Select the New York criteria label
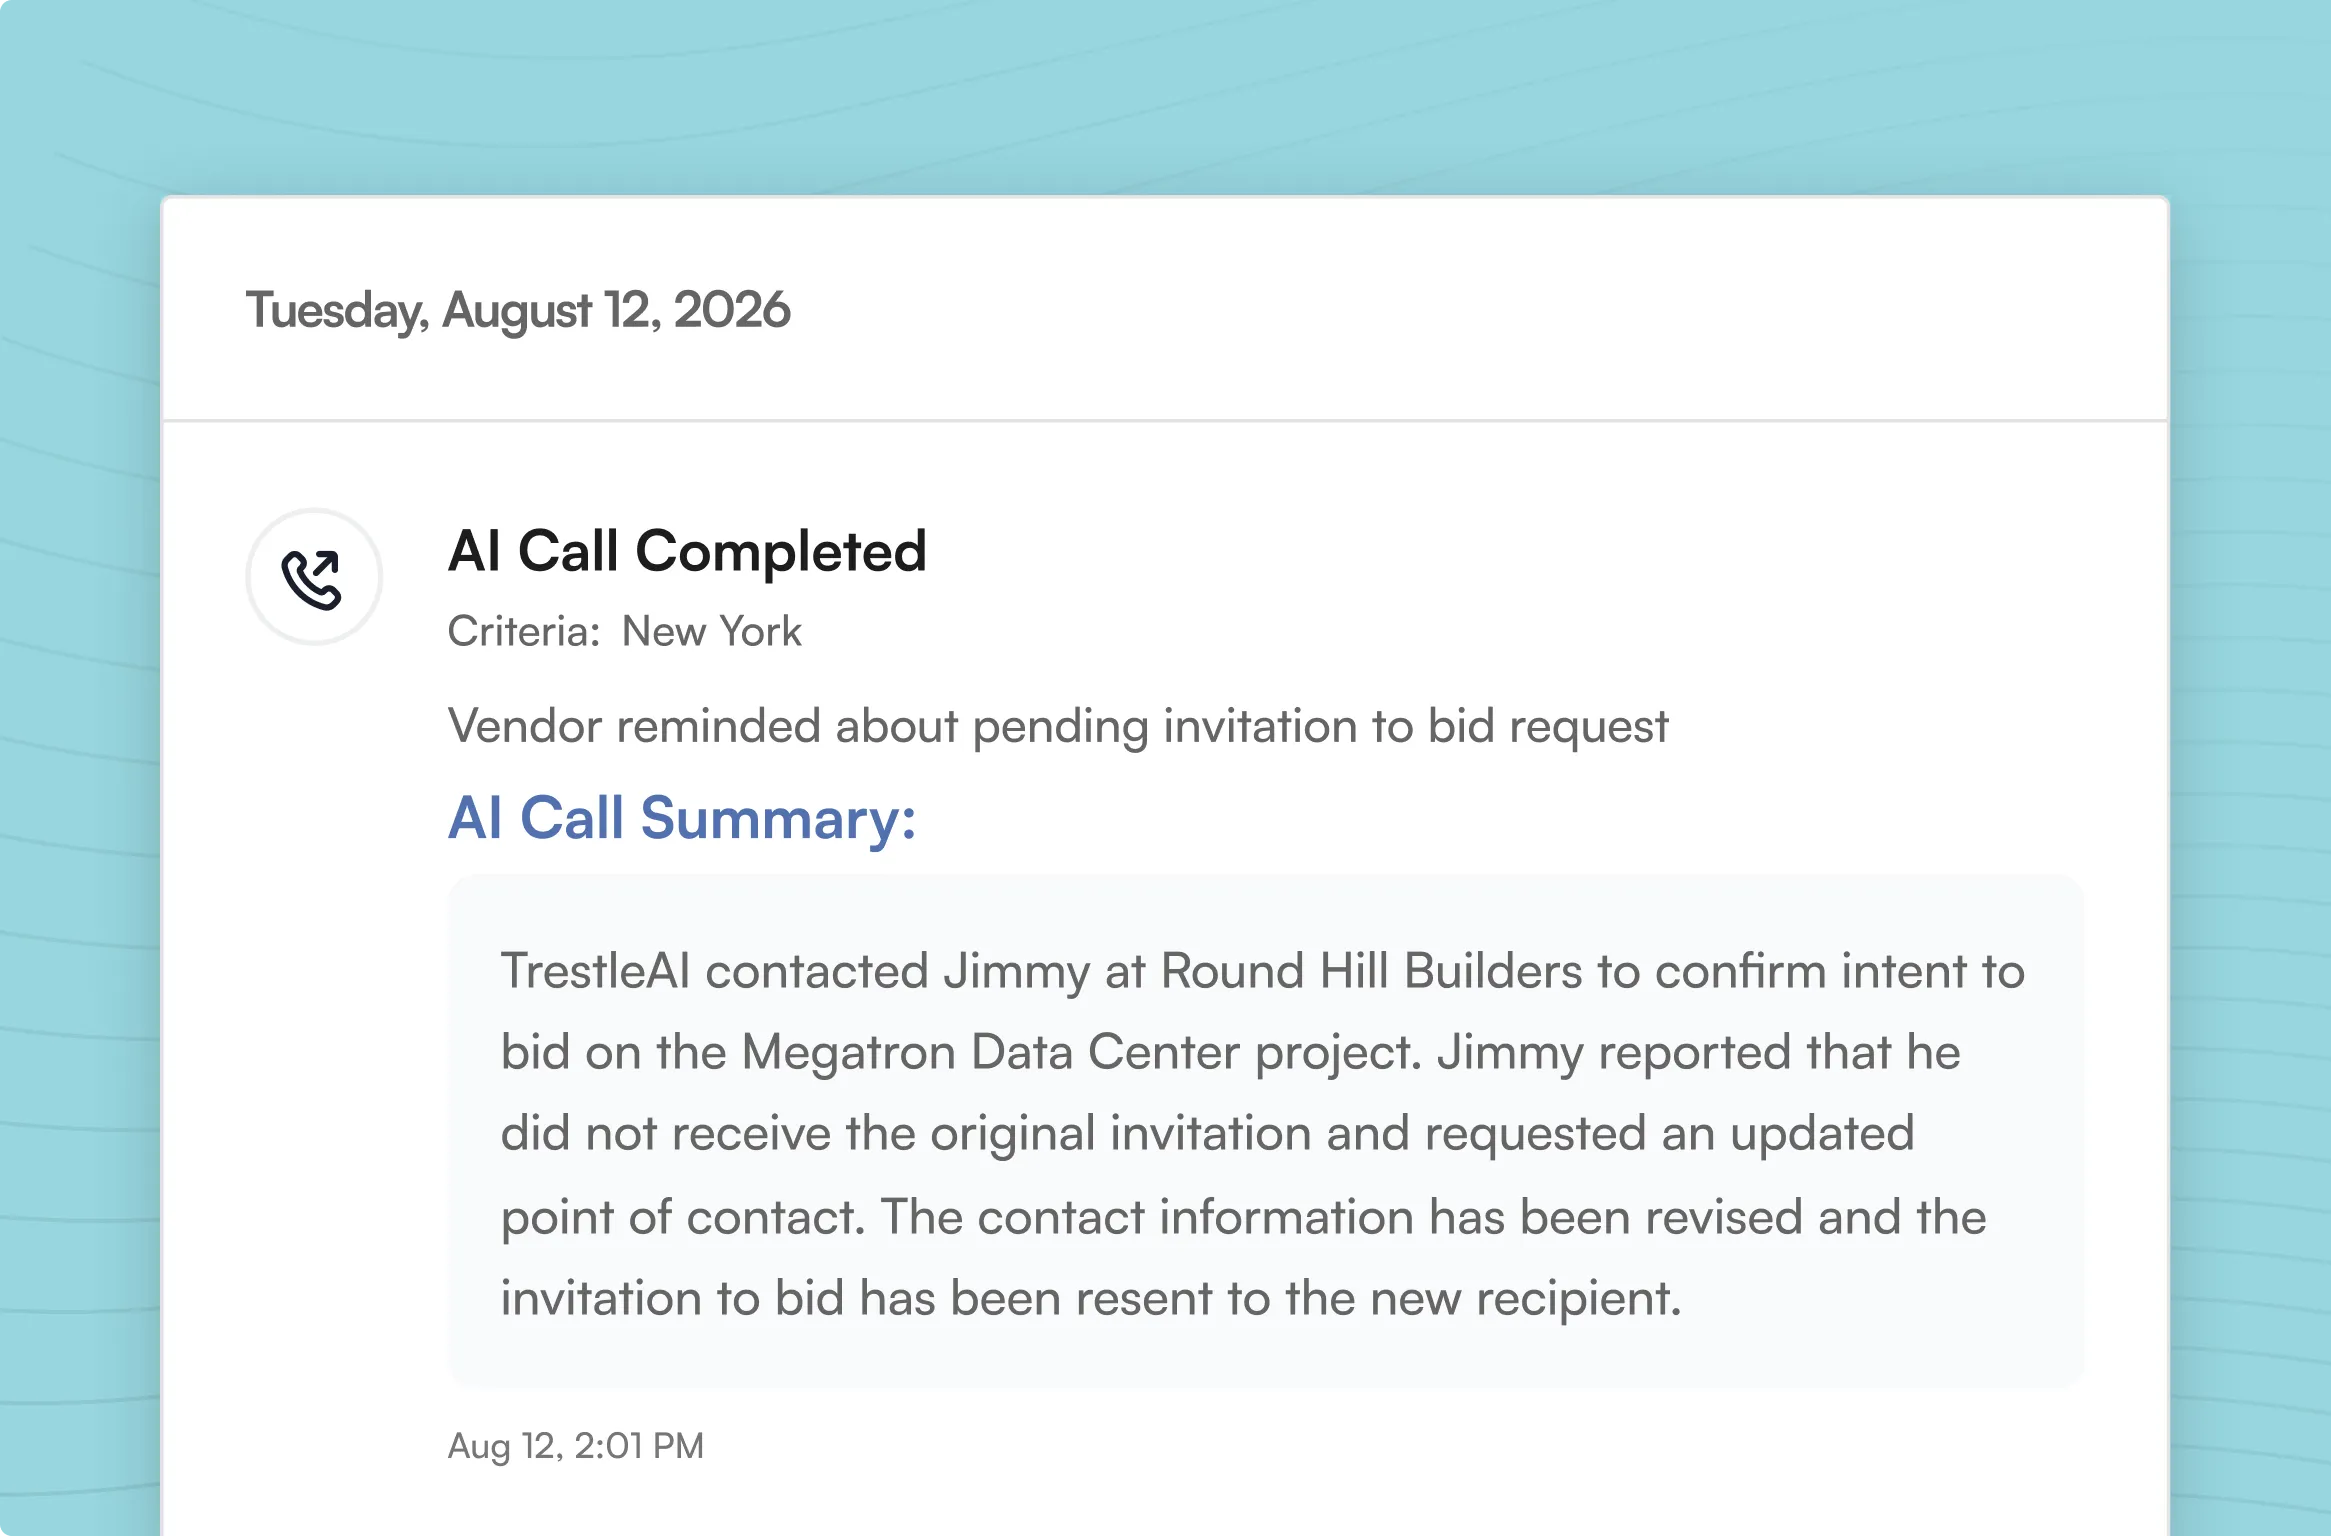Viewport: 2331px width, 1536px height. 711,631
